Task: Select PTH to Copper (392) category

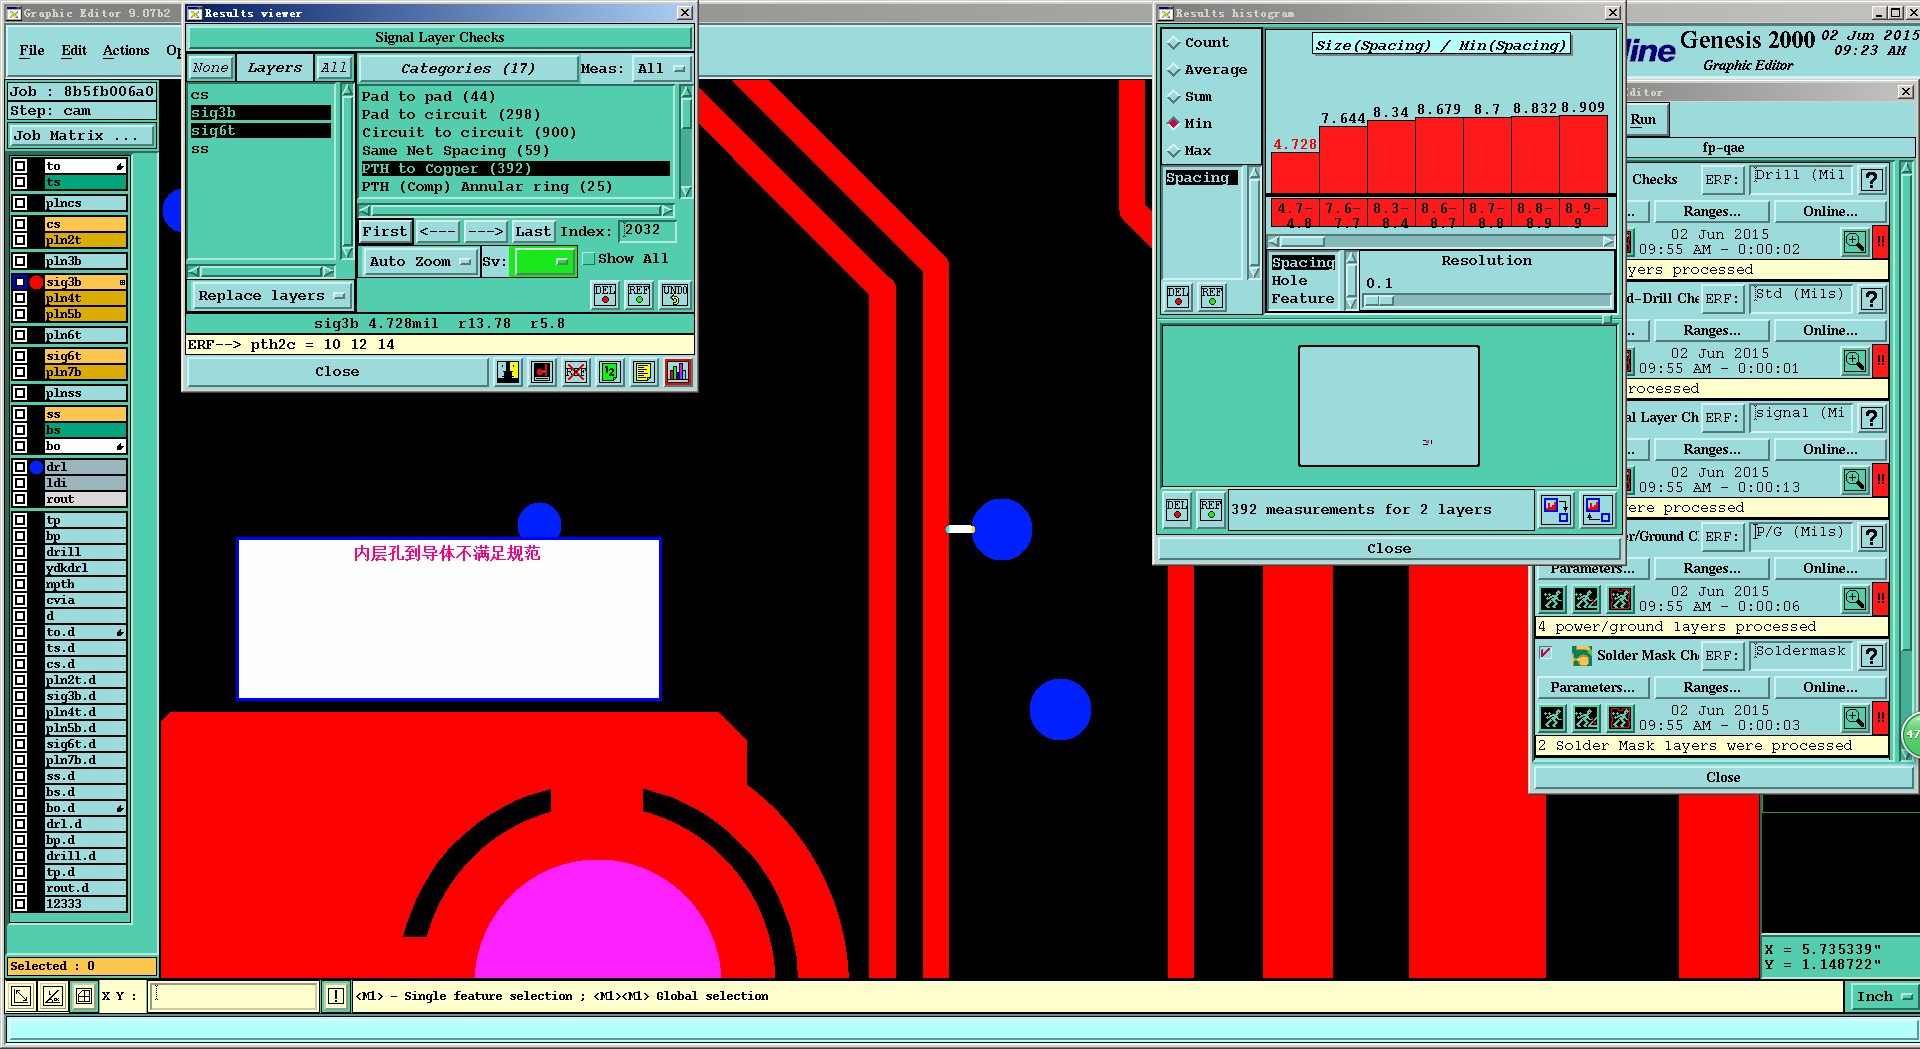Action: pyautogui.click(x=515, y=169)
